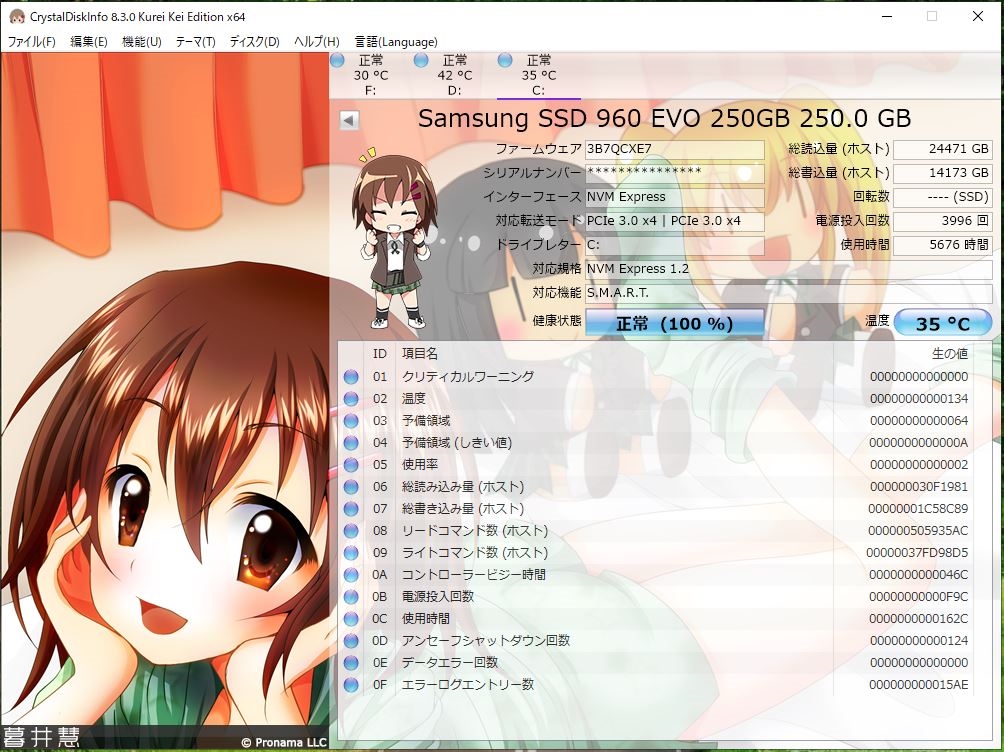The height and width of the screenshot is (752, 1004).
Task: Click total host writes value 14173 GB
Action: [x=943, y=173]
